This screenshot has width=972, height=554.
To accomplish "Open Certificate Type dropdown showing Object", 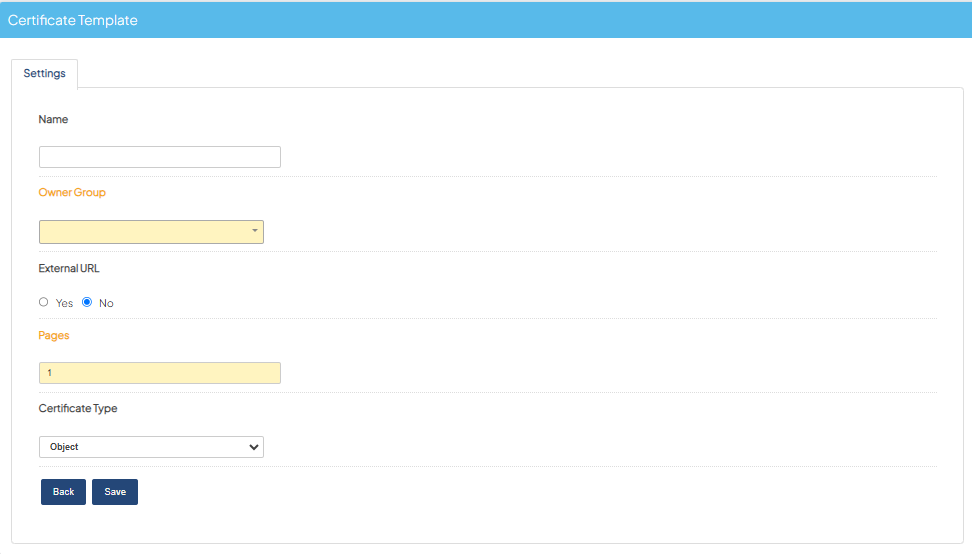I will click(x=151, y=447).
